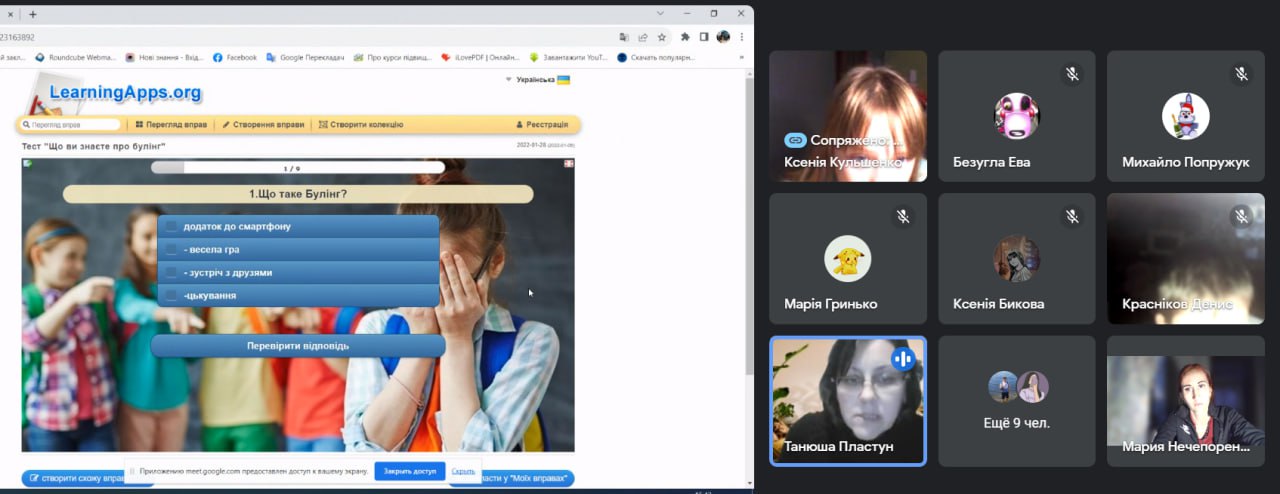
Task: Expand the tab search chevron in title bar
Action: [x=661, y=13]
